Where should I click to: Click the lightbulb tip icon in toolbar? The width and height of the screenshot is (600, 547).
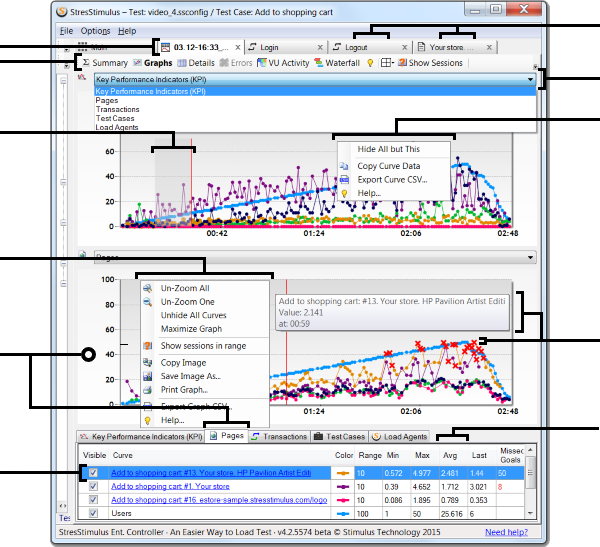370,63
